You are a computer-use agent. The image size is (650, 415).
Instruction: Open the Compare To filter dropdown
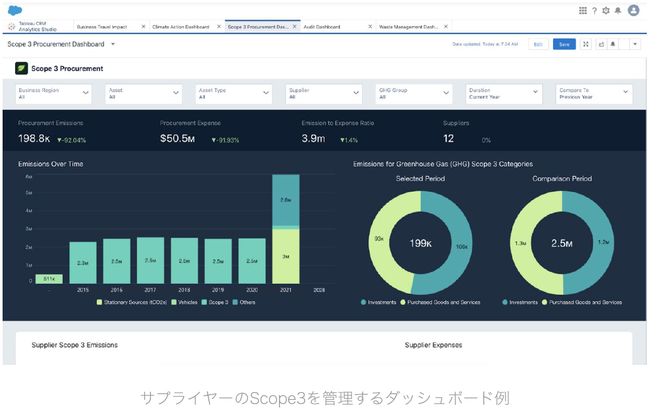pos(594,93)
